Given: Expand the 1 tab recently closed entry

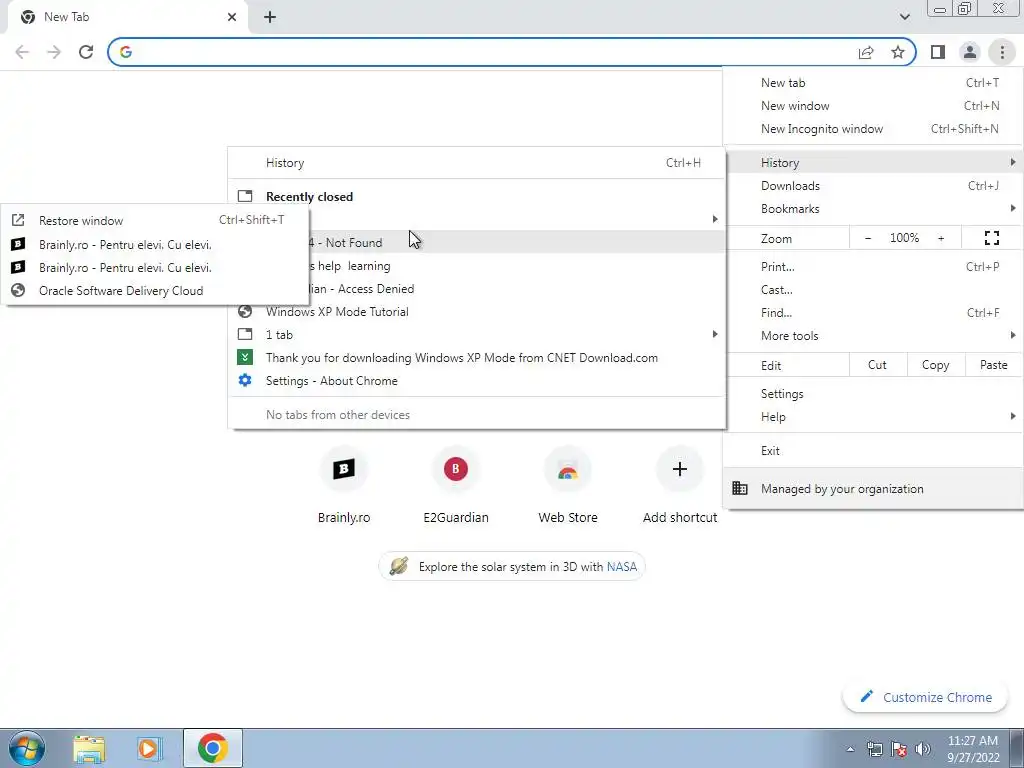Looking at the screenshot, I should (x=477, y=334).
